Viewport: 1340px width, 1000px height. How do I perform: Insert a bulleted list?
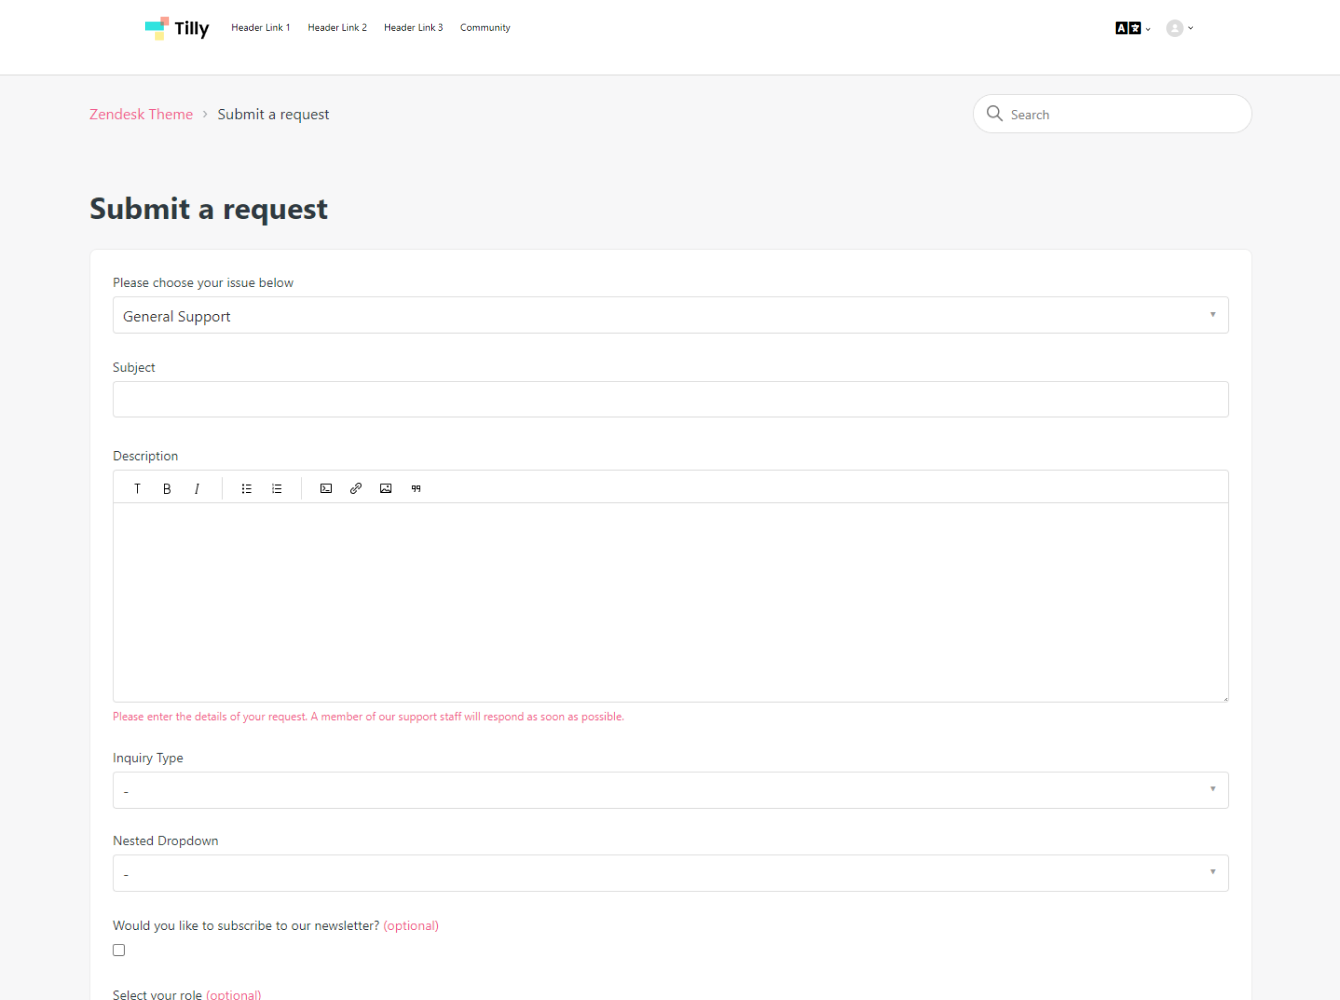pyautogui.click(x=247, y=489)
